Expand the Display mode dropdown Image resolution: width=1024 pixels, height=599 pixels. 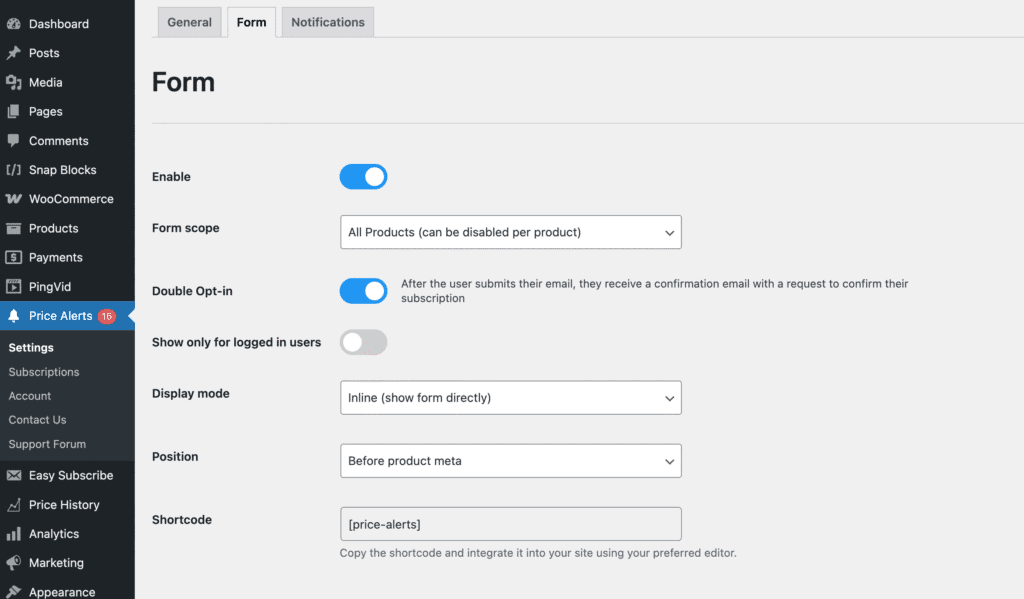(x=510, y=398)
